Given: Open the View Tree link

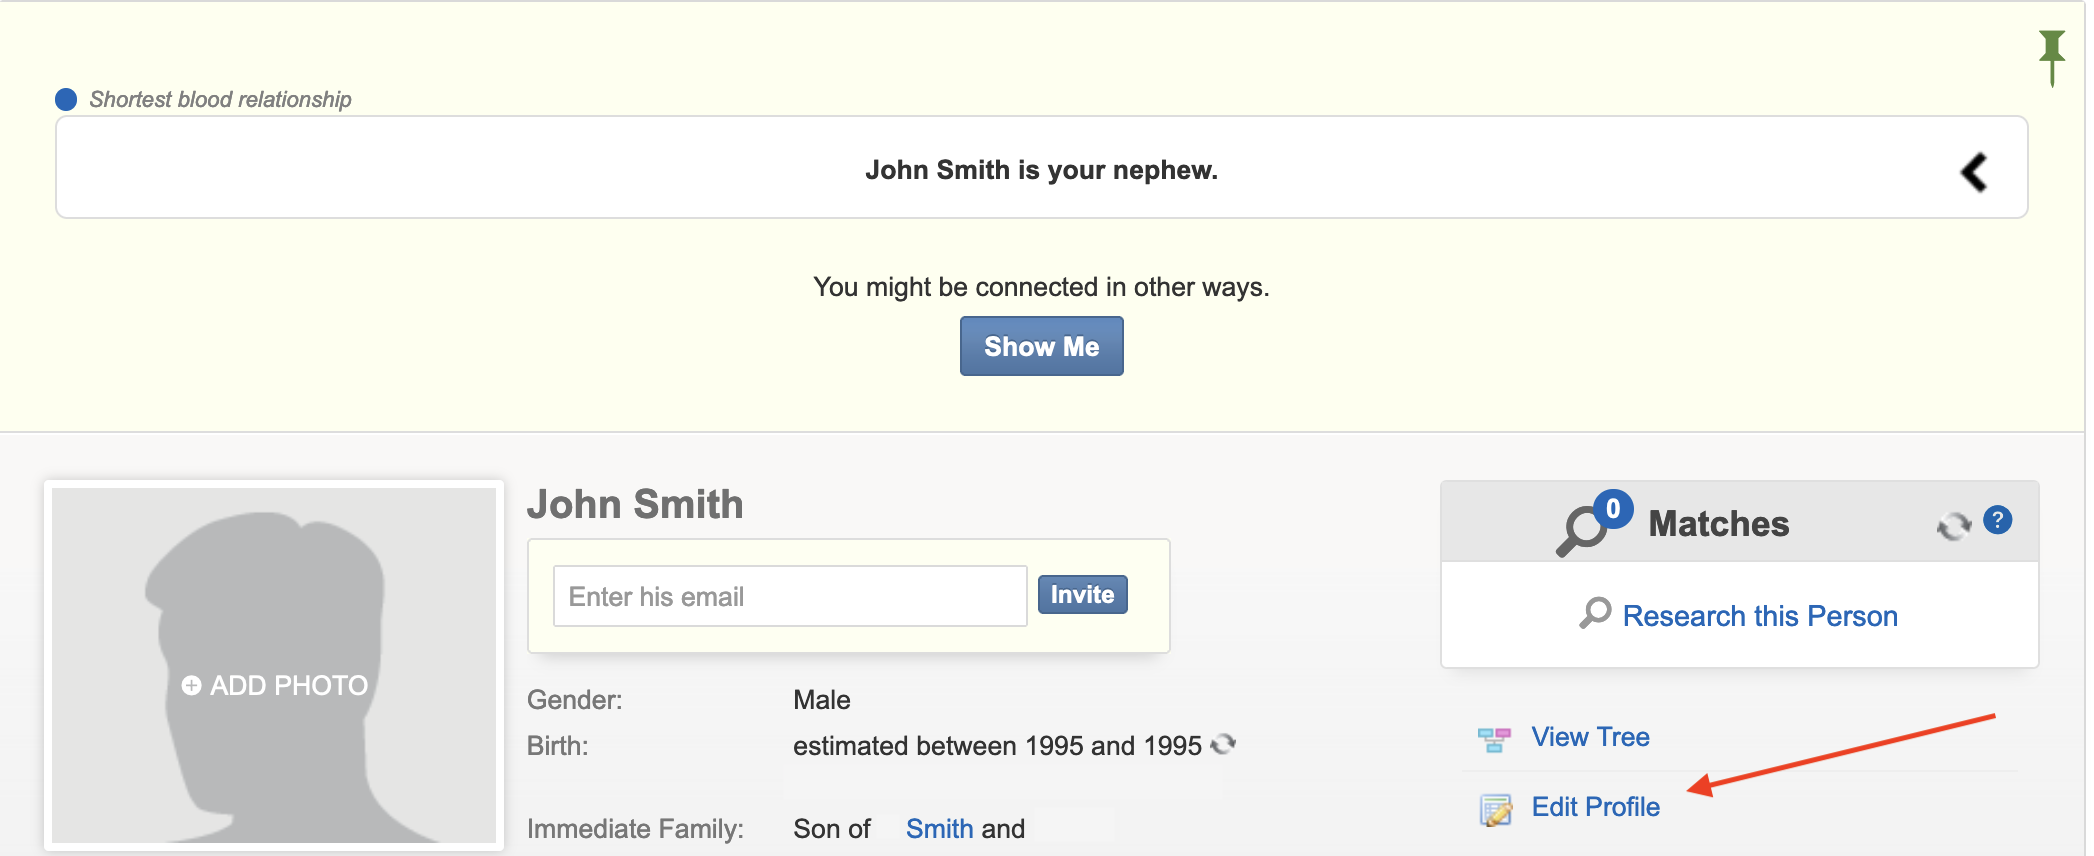Looking at the screenshot, I should coord(1590,737).
